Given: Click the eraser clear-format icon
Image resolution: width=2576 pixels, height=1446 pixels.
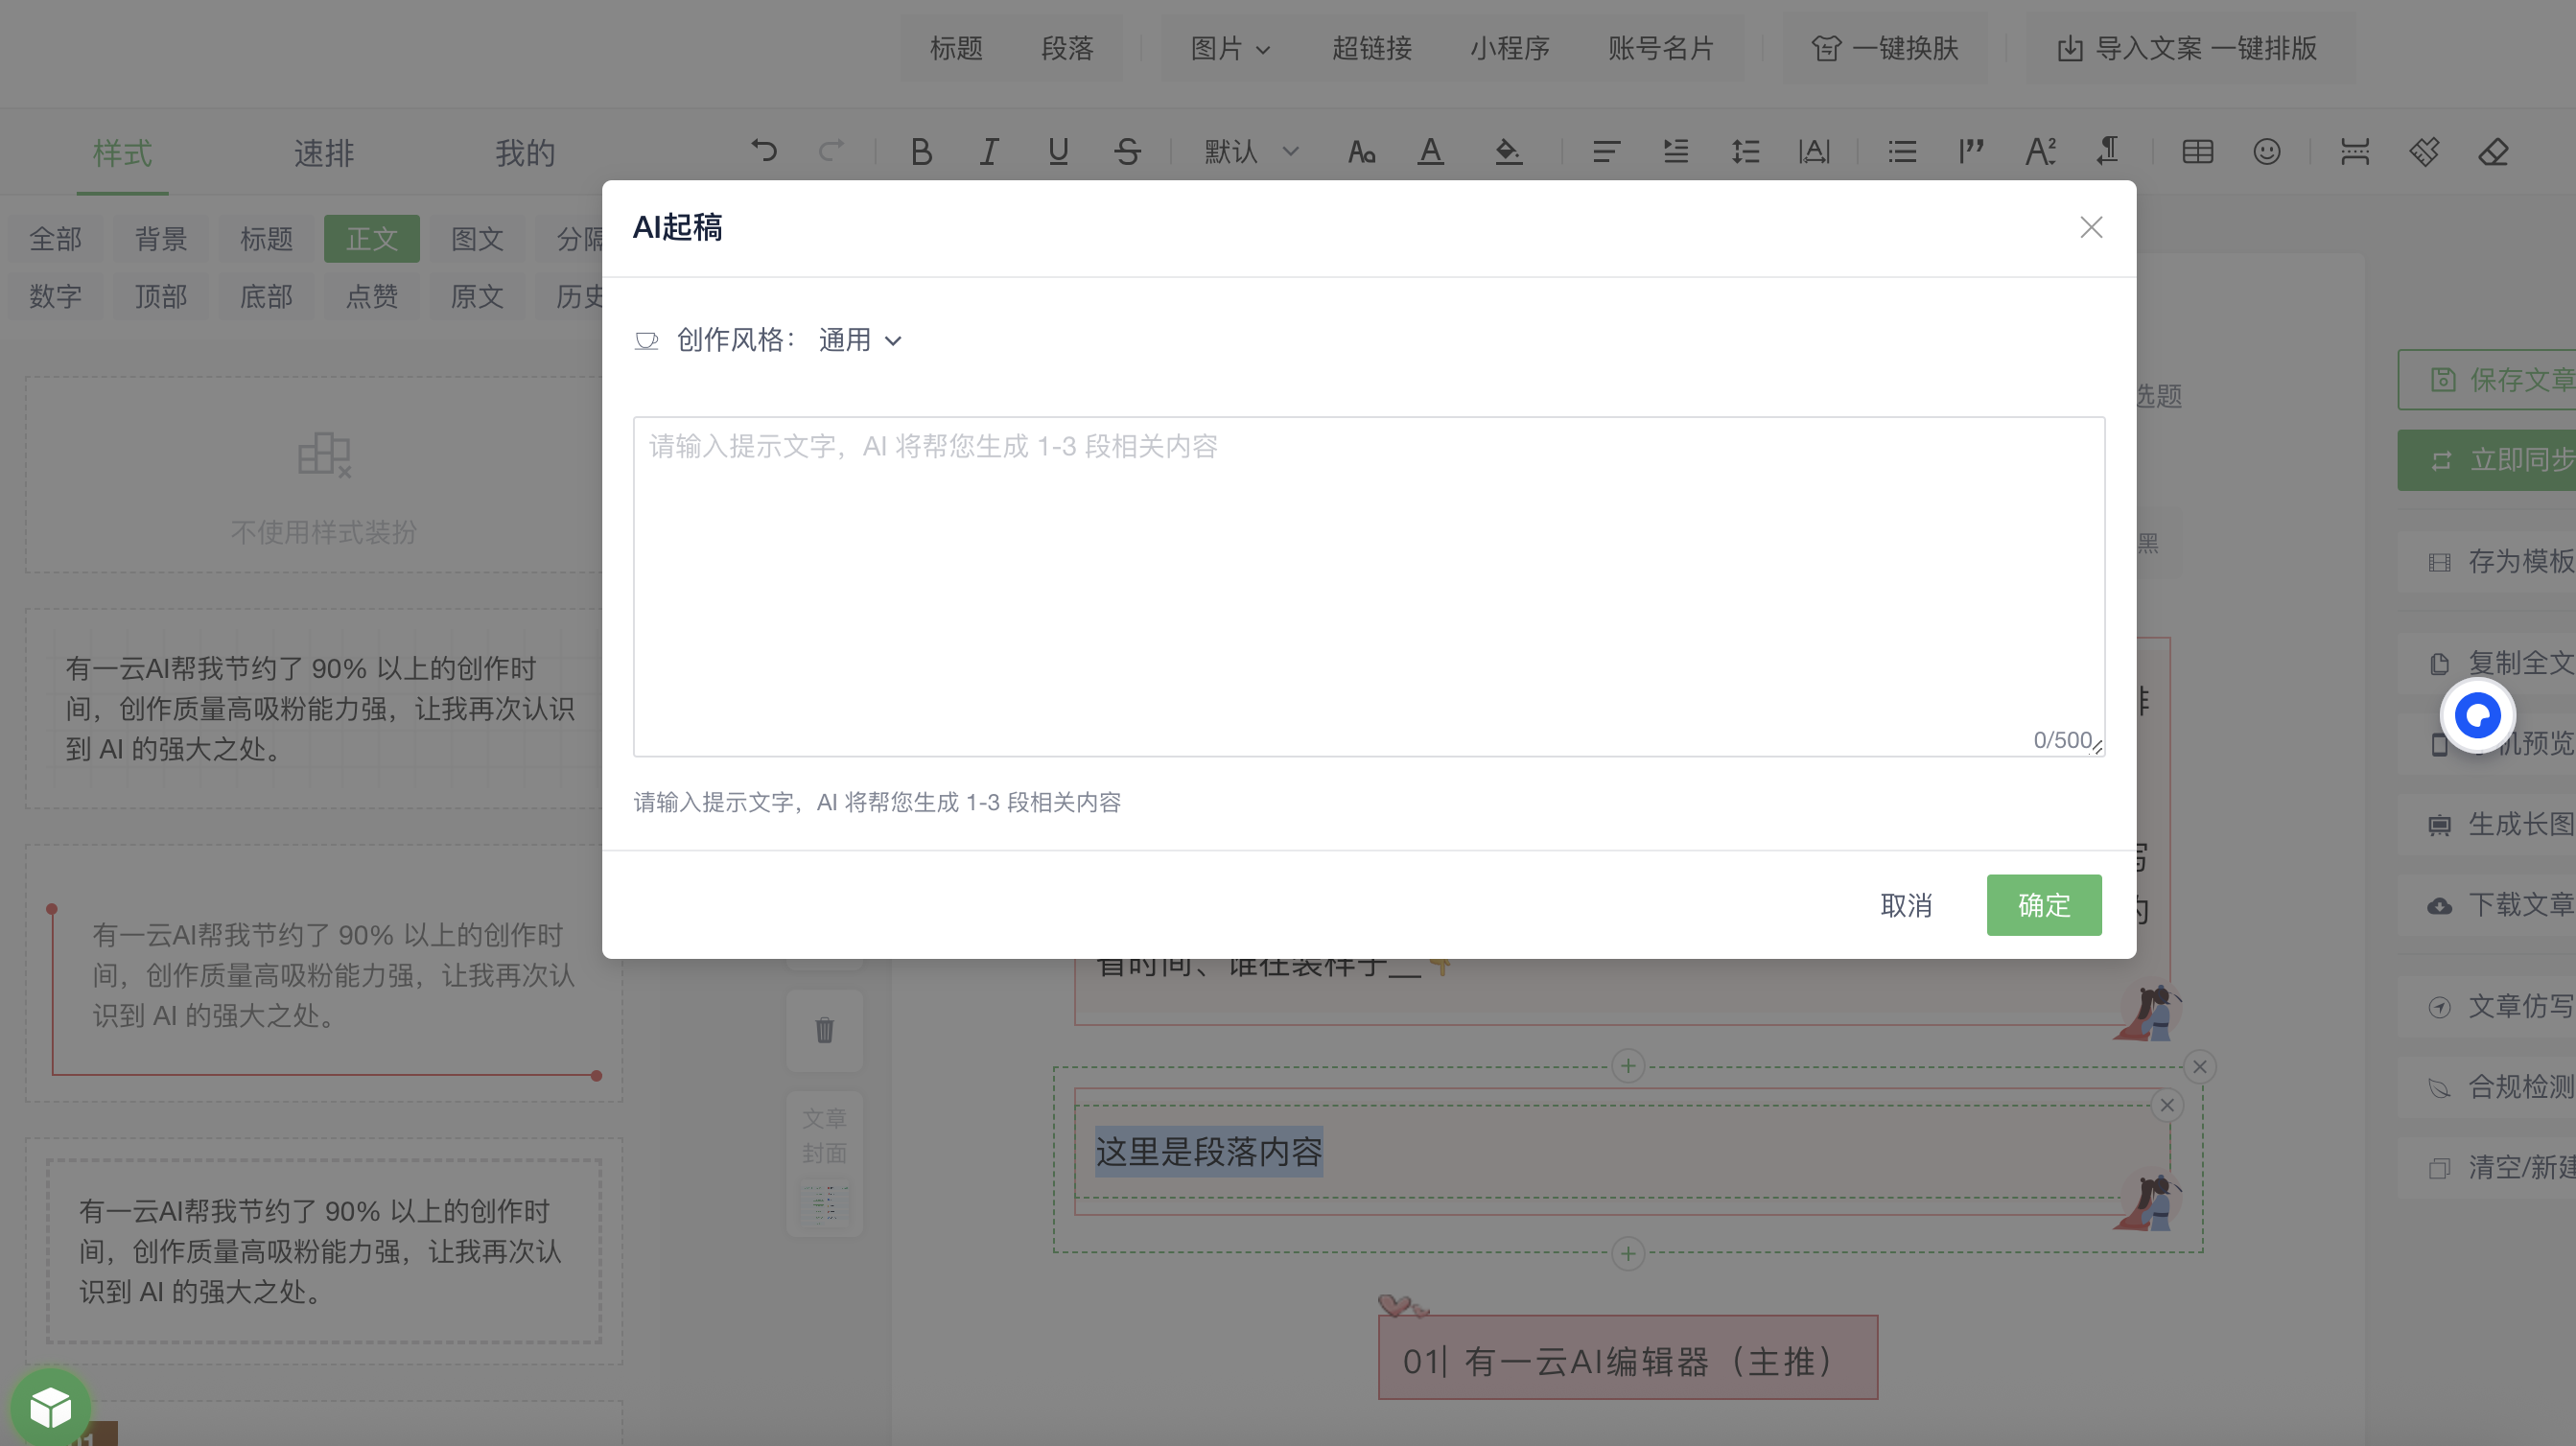Looking at the screenshot, I should coord(2493,152).
